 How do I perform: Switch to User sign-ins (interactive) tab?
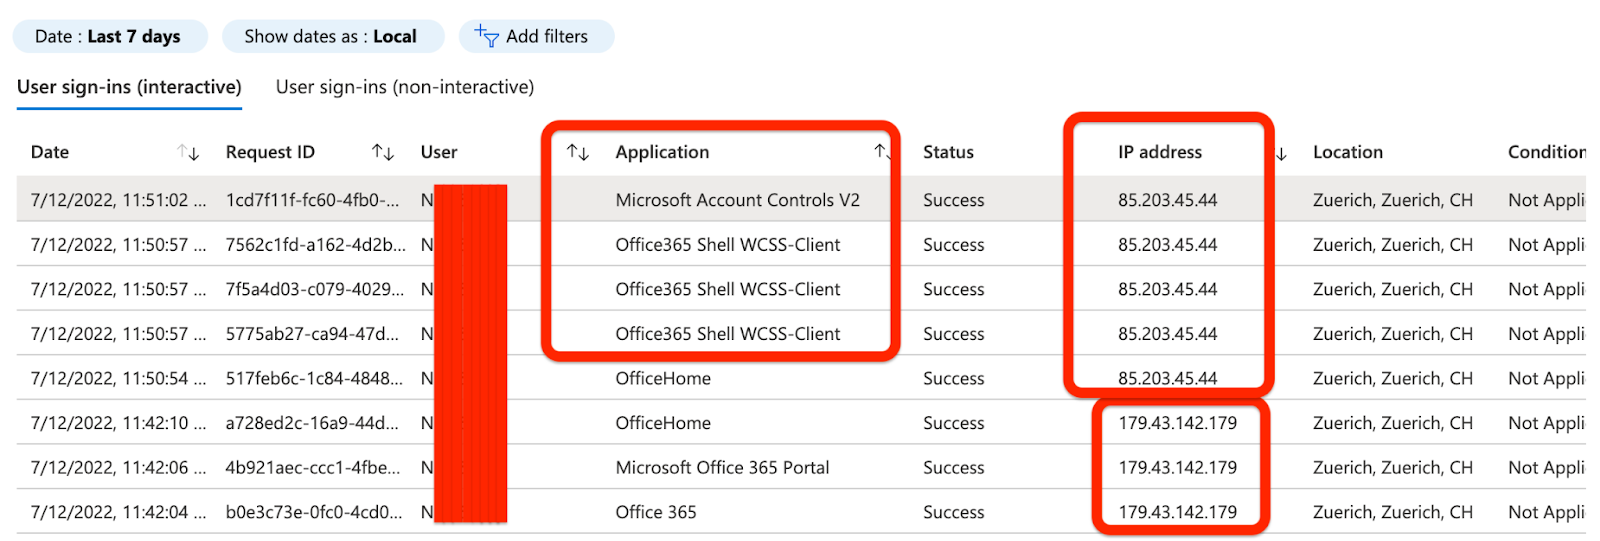click(x=129, y=87)
